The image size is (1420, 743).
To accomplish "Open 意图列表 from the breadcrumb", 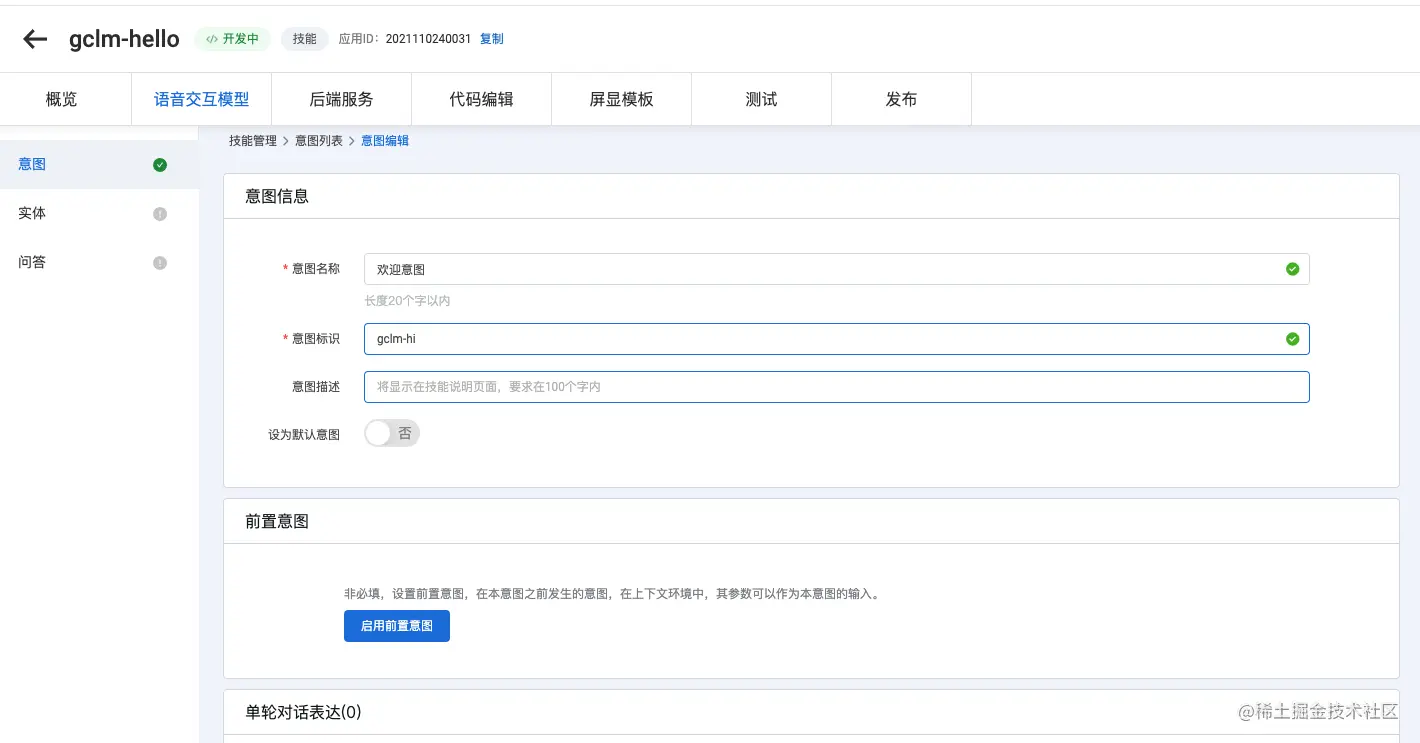I will (x=317, y=140).
